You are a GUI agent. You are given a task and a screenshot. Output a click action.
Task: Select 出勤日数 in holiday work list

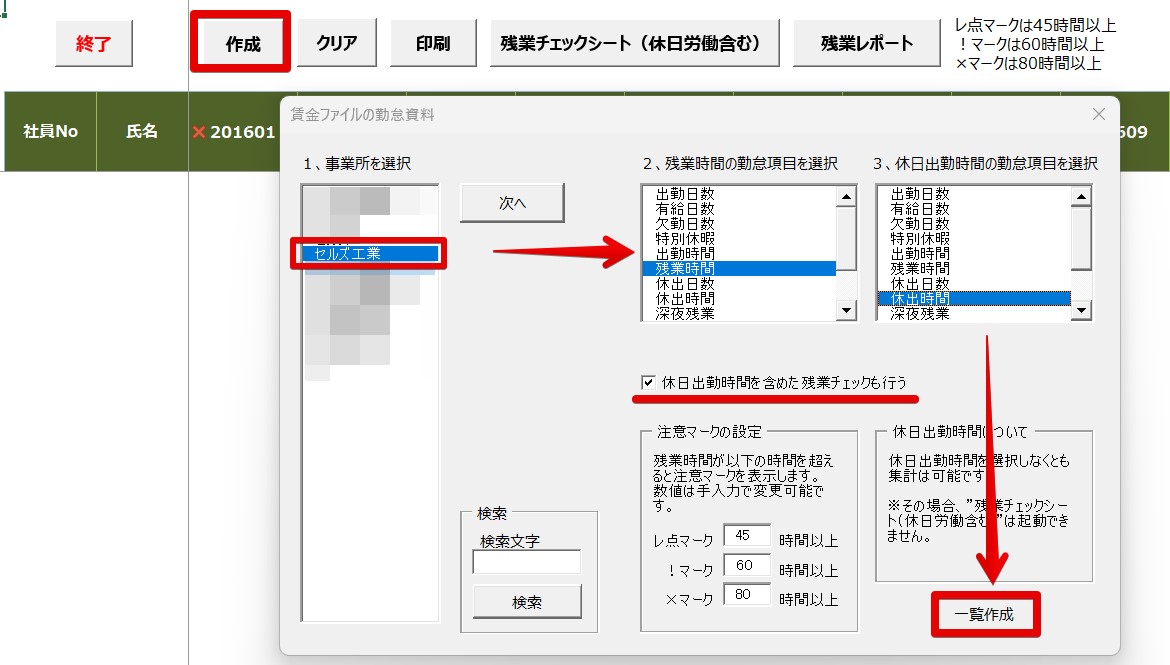[x=974, y=194]
